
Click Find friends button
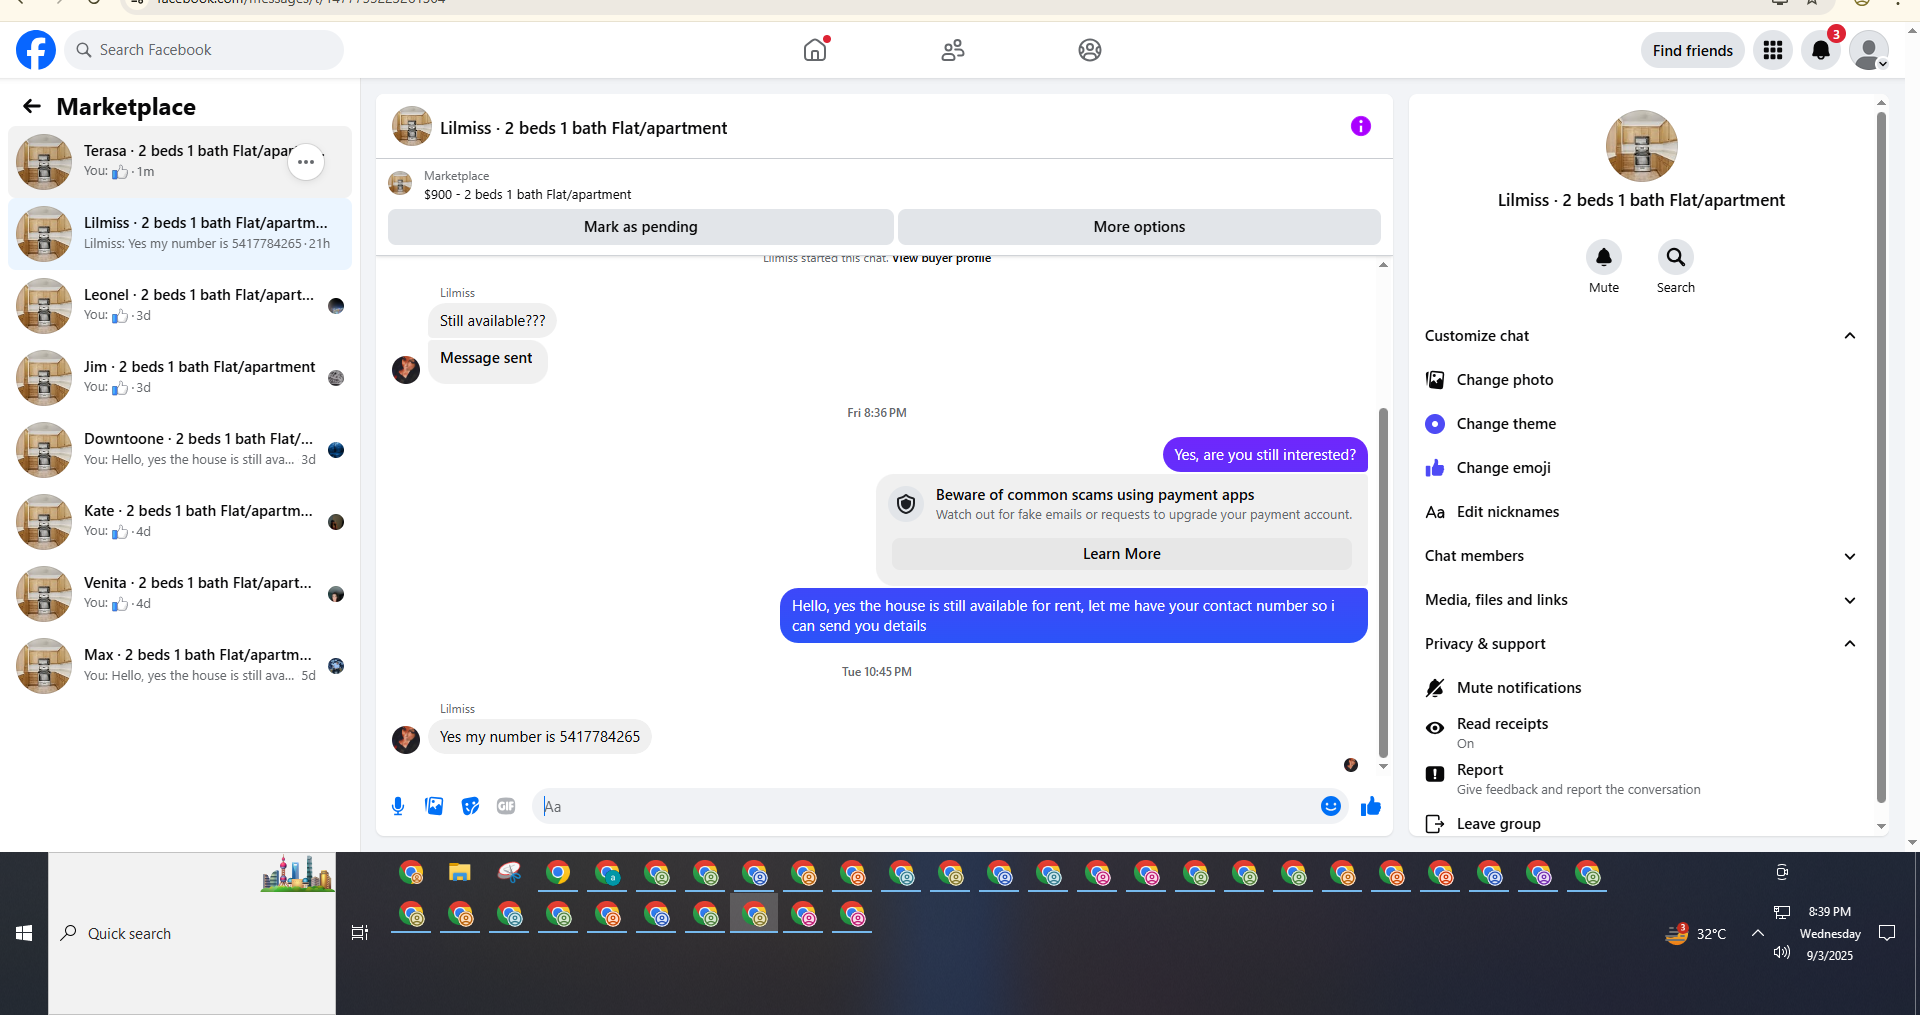(1692, 50)
